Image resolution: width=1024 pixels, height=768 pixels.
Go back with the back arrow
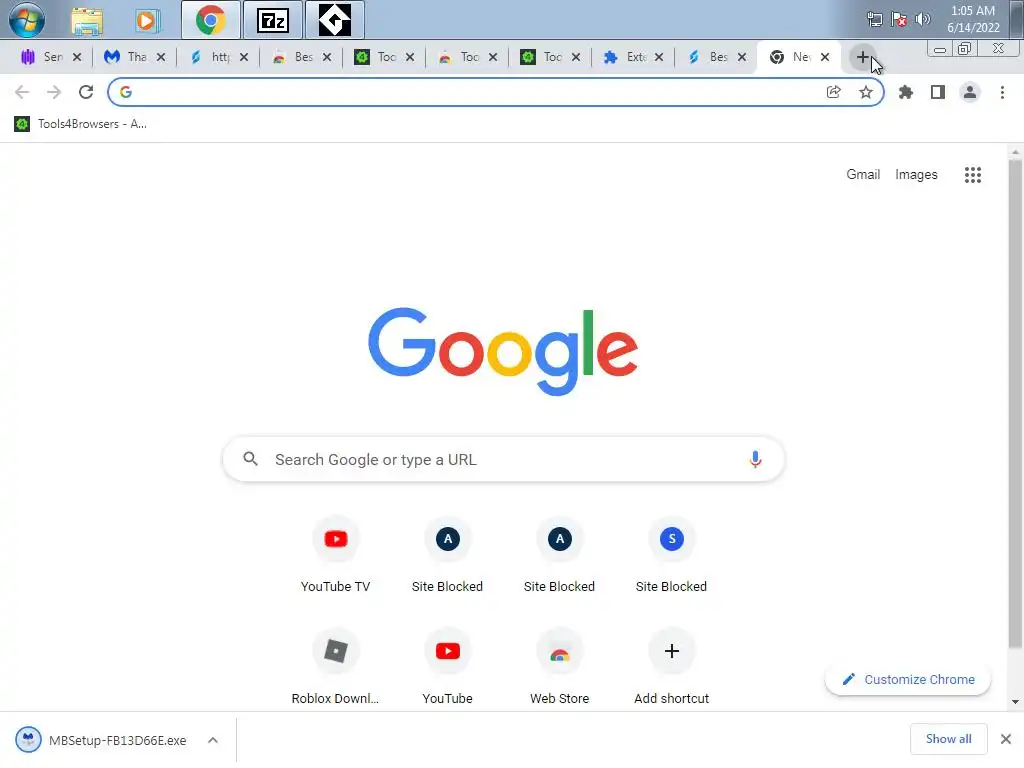(22, 92)
